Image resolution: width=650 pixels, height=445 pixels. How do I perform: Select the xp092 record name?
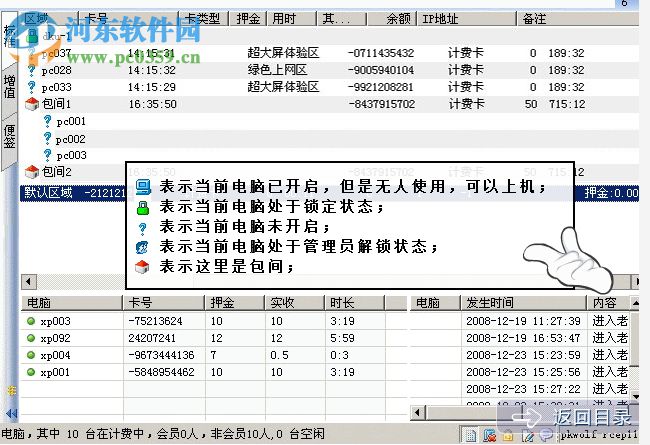pos(55,338)
